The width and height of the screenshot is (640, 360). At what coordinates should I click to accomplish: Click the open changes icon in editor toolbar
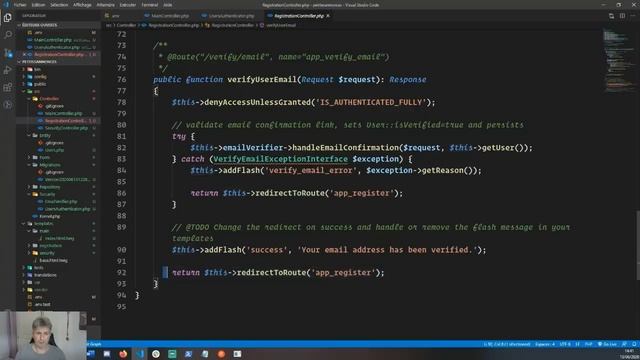[x=611, y=16]
